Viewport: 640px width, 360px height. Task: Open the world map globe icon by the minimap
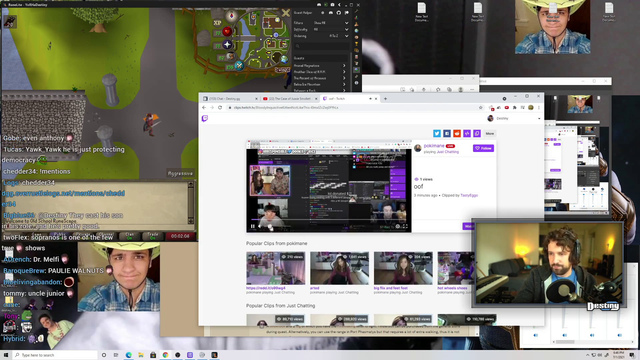pos(284,60)
